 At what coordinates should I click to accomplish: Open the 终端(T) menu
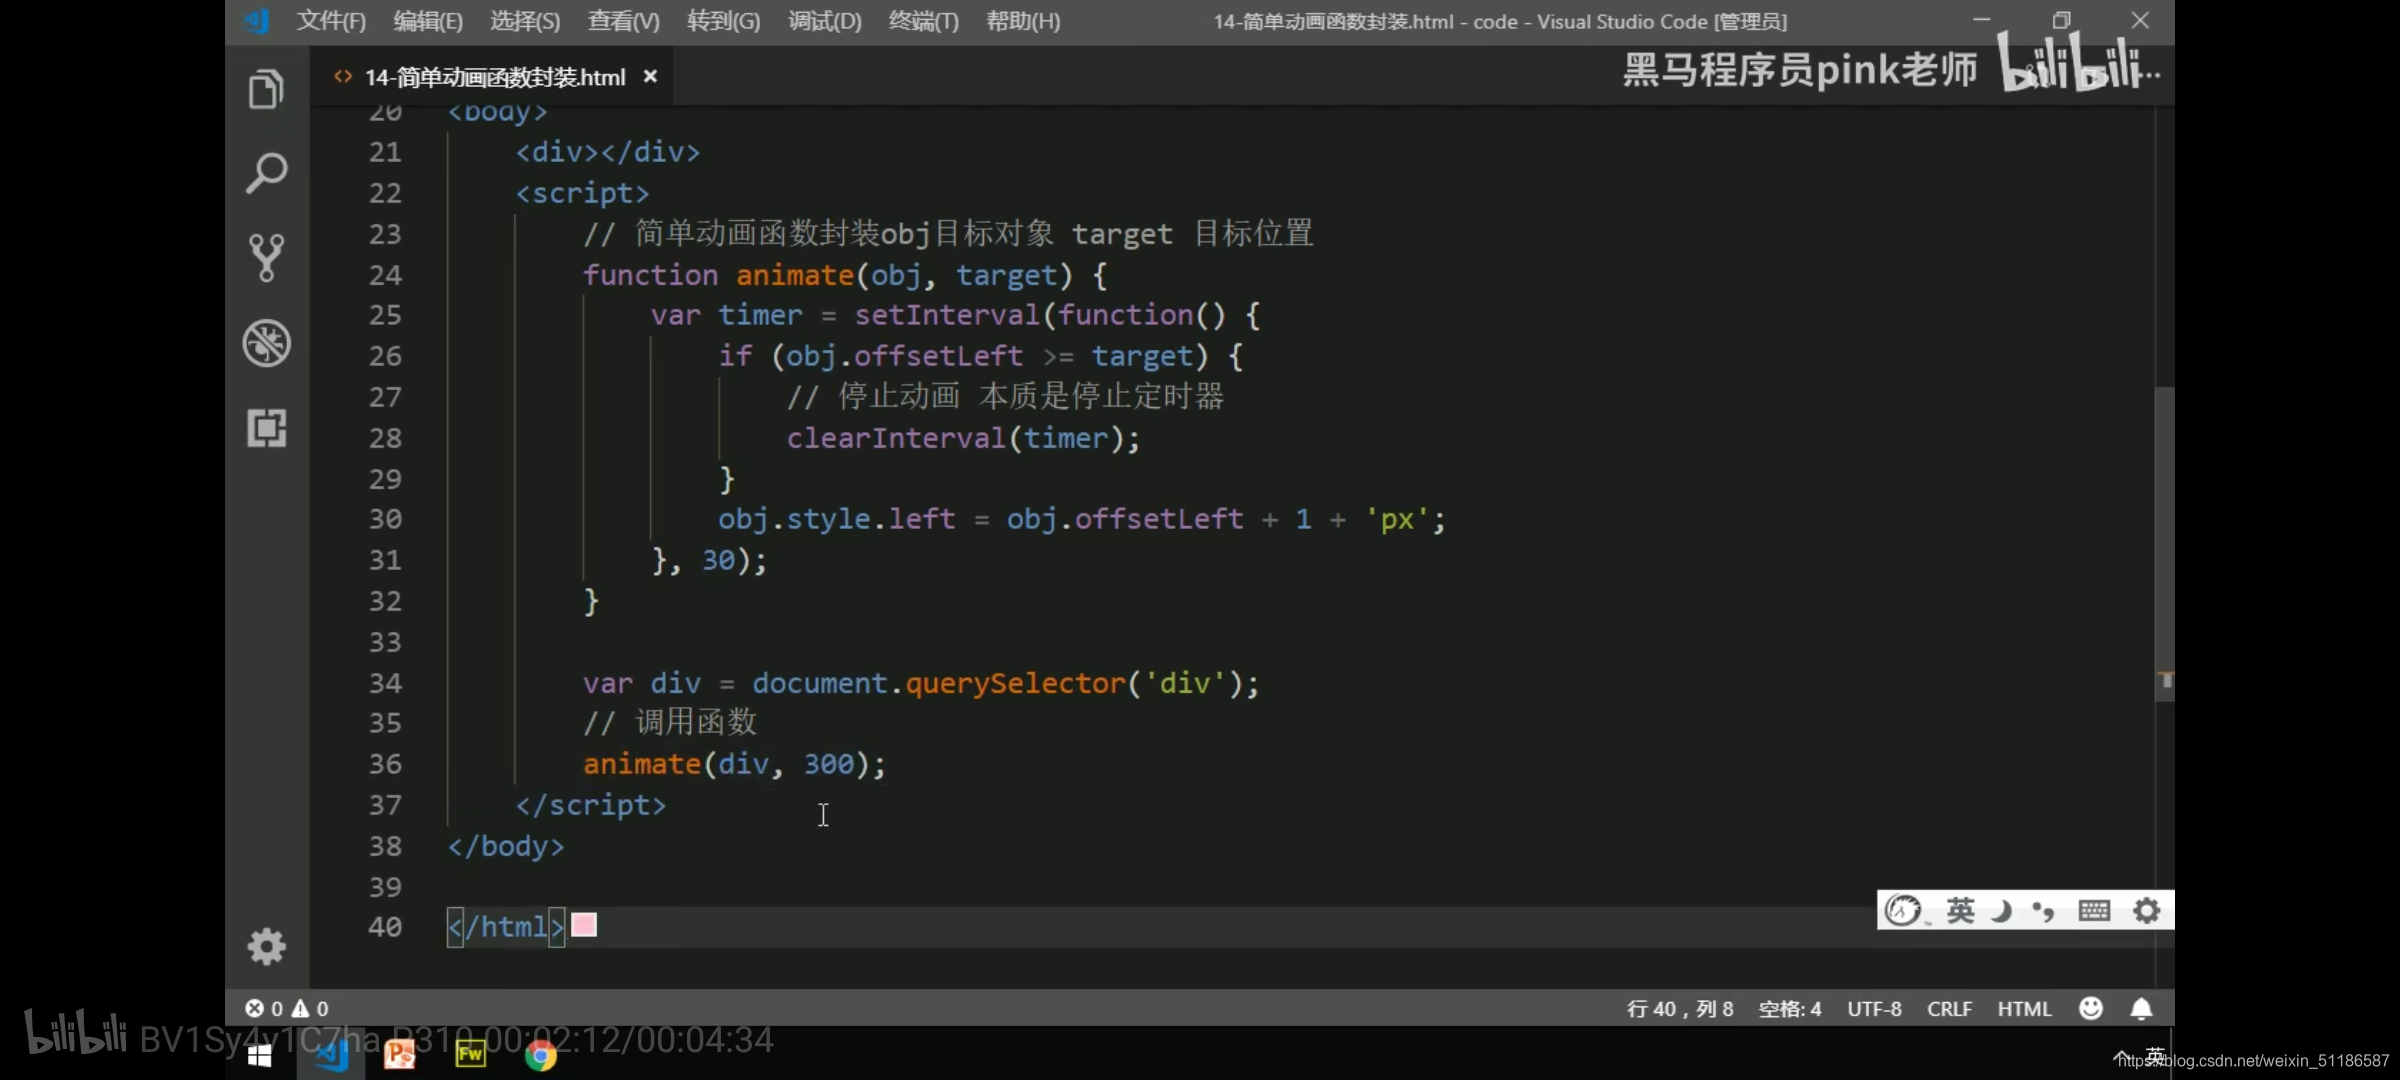click(x=923, y=21)
